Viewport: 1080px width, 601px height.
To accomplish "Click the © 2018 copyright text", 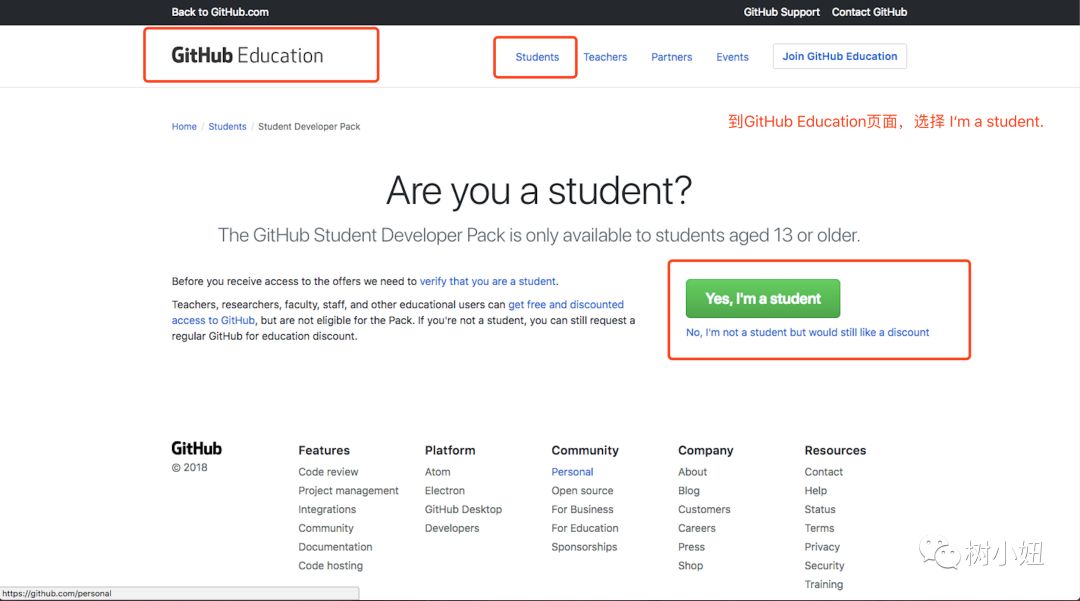I will point(189,467).
